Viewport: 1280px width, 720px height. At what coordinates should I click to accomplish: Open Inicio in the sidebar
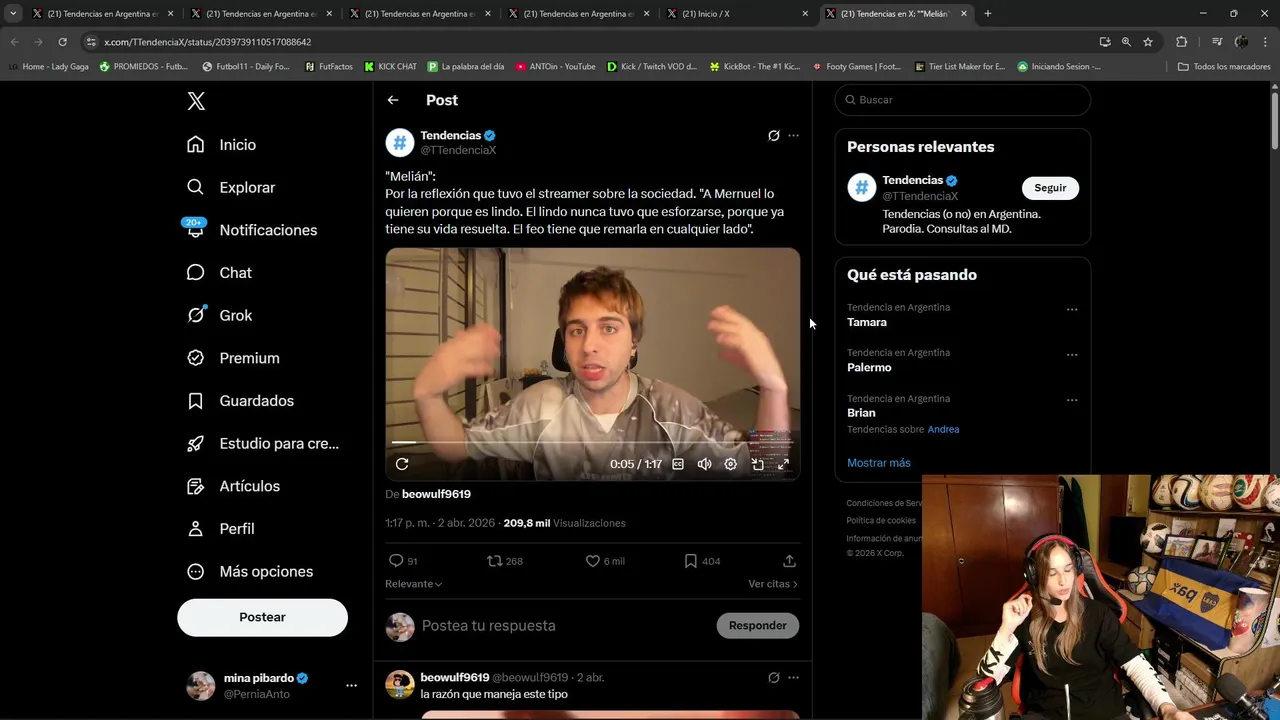[x=221, y=145]
